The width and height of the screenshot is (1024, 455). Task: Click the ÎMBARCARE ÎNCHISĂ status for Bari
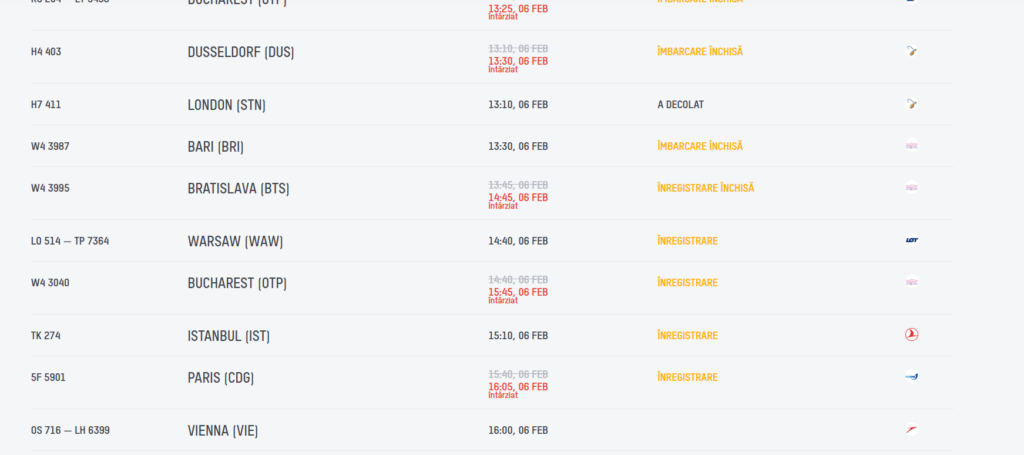(x=700, y=146)
